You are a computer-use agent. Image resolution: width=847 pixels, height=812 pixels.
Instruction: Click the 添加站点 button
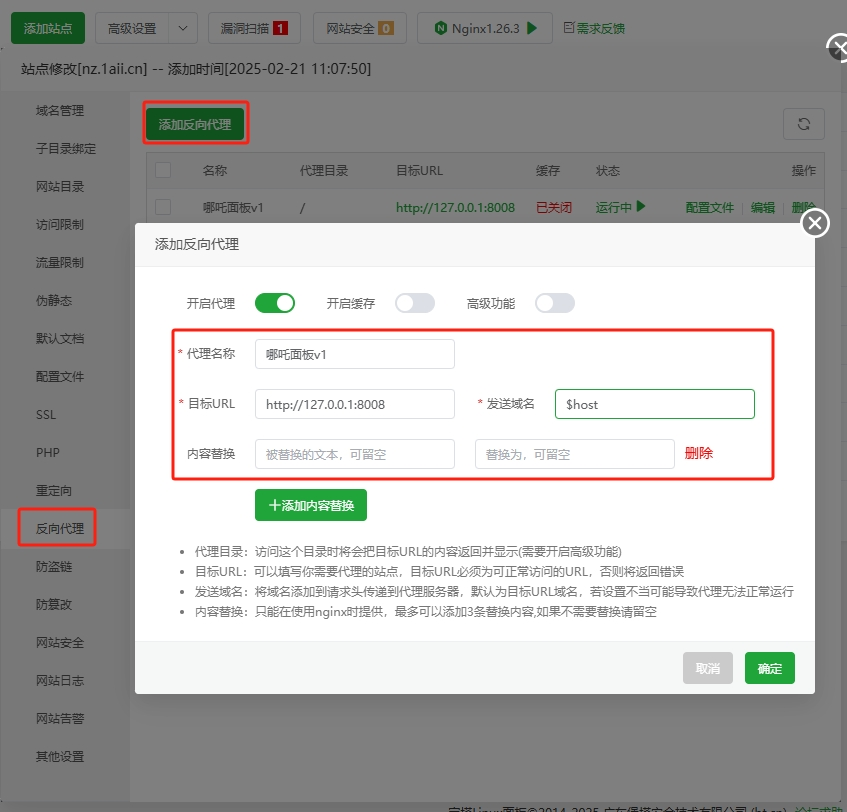47,28
